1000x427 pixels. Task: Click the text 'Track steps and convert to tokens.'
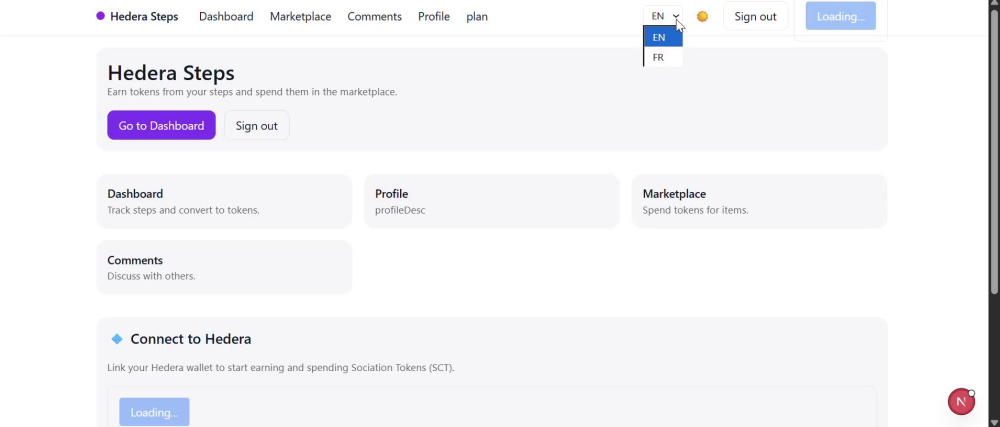pos(183,210)
